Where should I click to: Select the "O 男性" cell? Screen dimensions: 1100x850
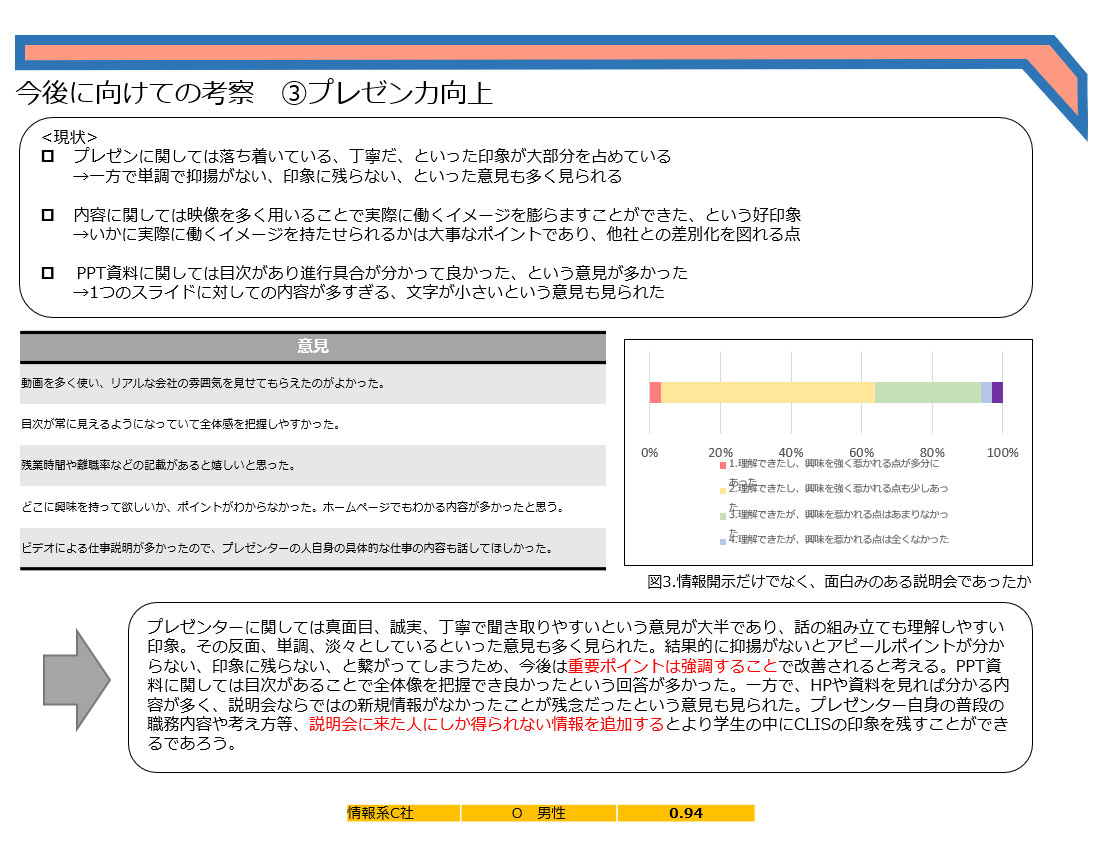coord(539,813)
